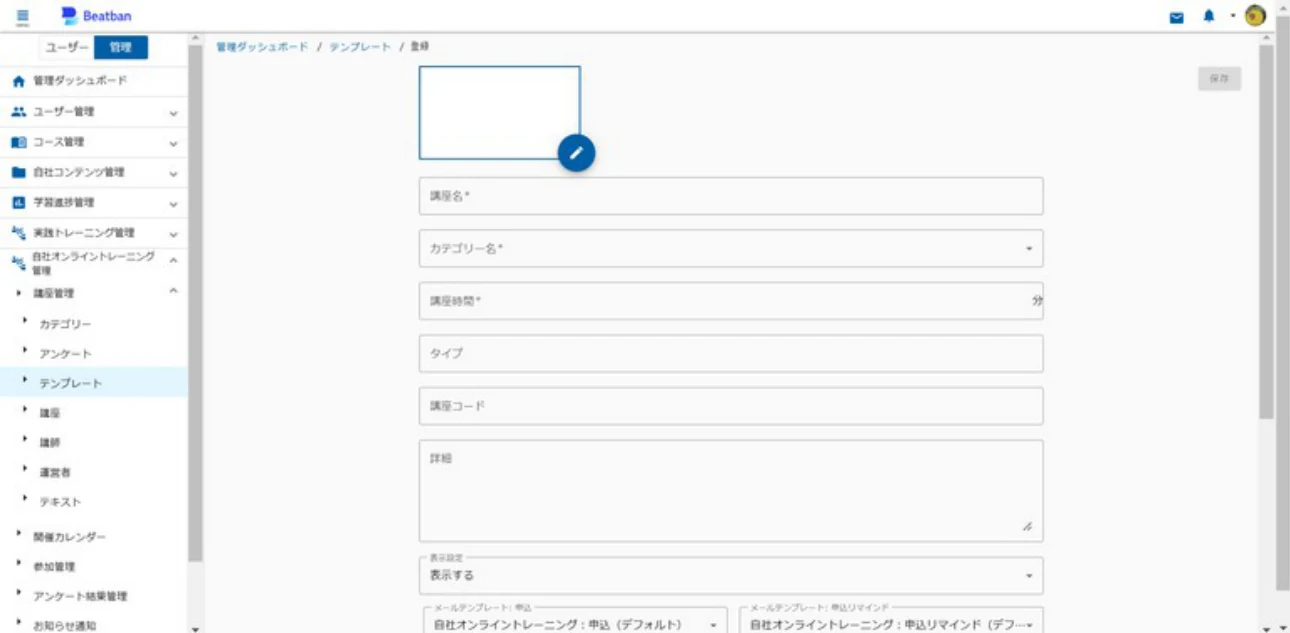This screenshot has height=633, width=1290.
Task: Click the icon beside 実践トレーニング管理
Action: pyautogui.click(x=17, y=233)
